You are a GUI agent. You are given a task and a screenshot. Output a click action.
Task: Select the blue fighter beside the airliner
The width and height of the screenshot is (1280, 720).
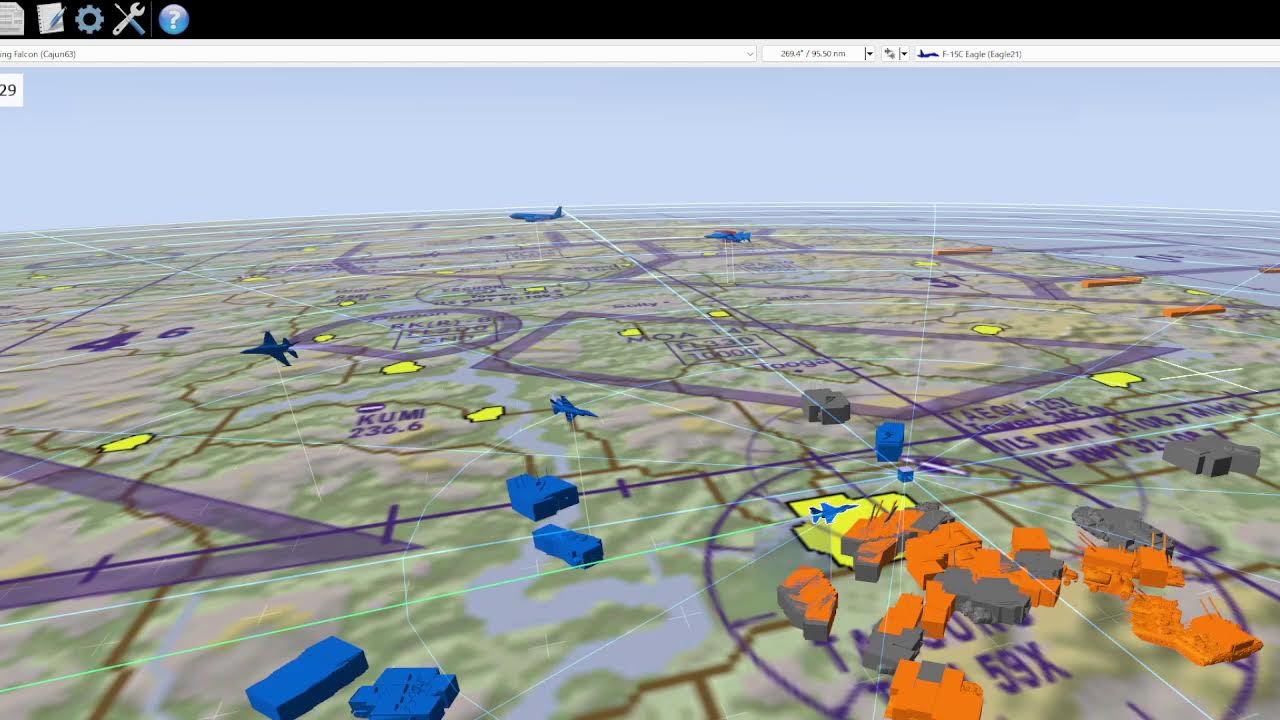728,237
